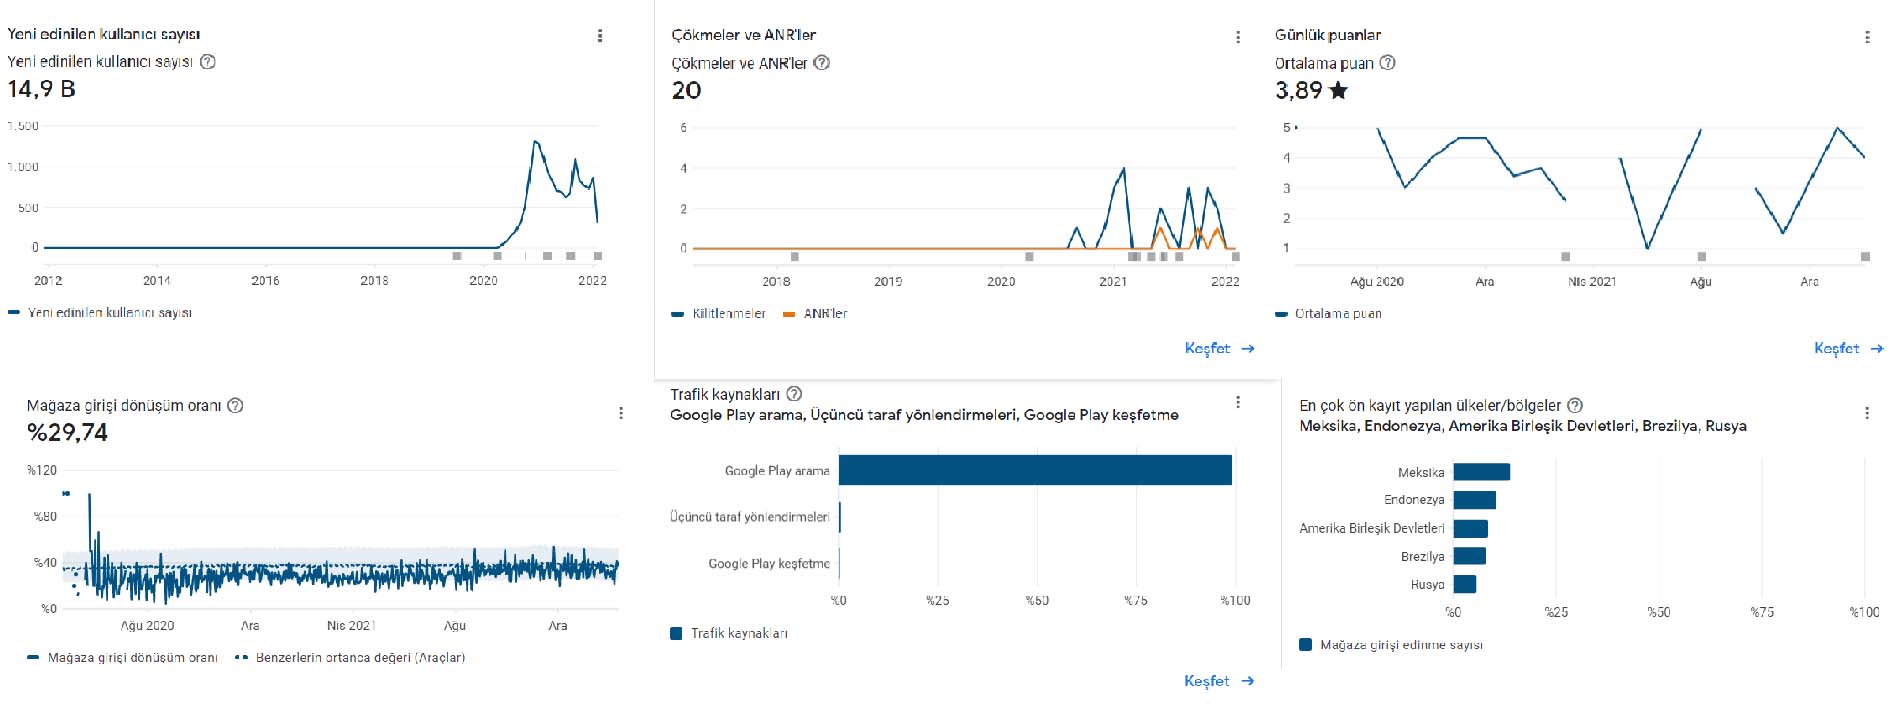
Task: Open the Mağaza girişi dönüşüm oranı options menu
Action: coord(621,413)
